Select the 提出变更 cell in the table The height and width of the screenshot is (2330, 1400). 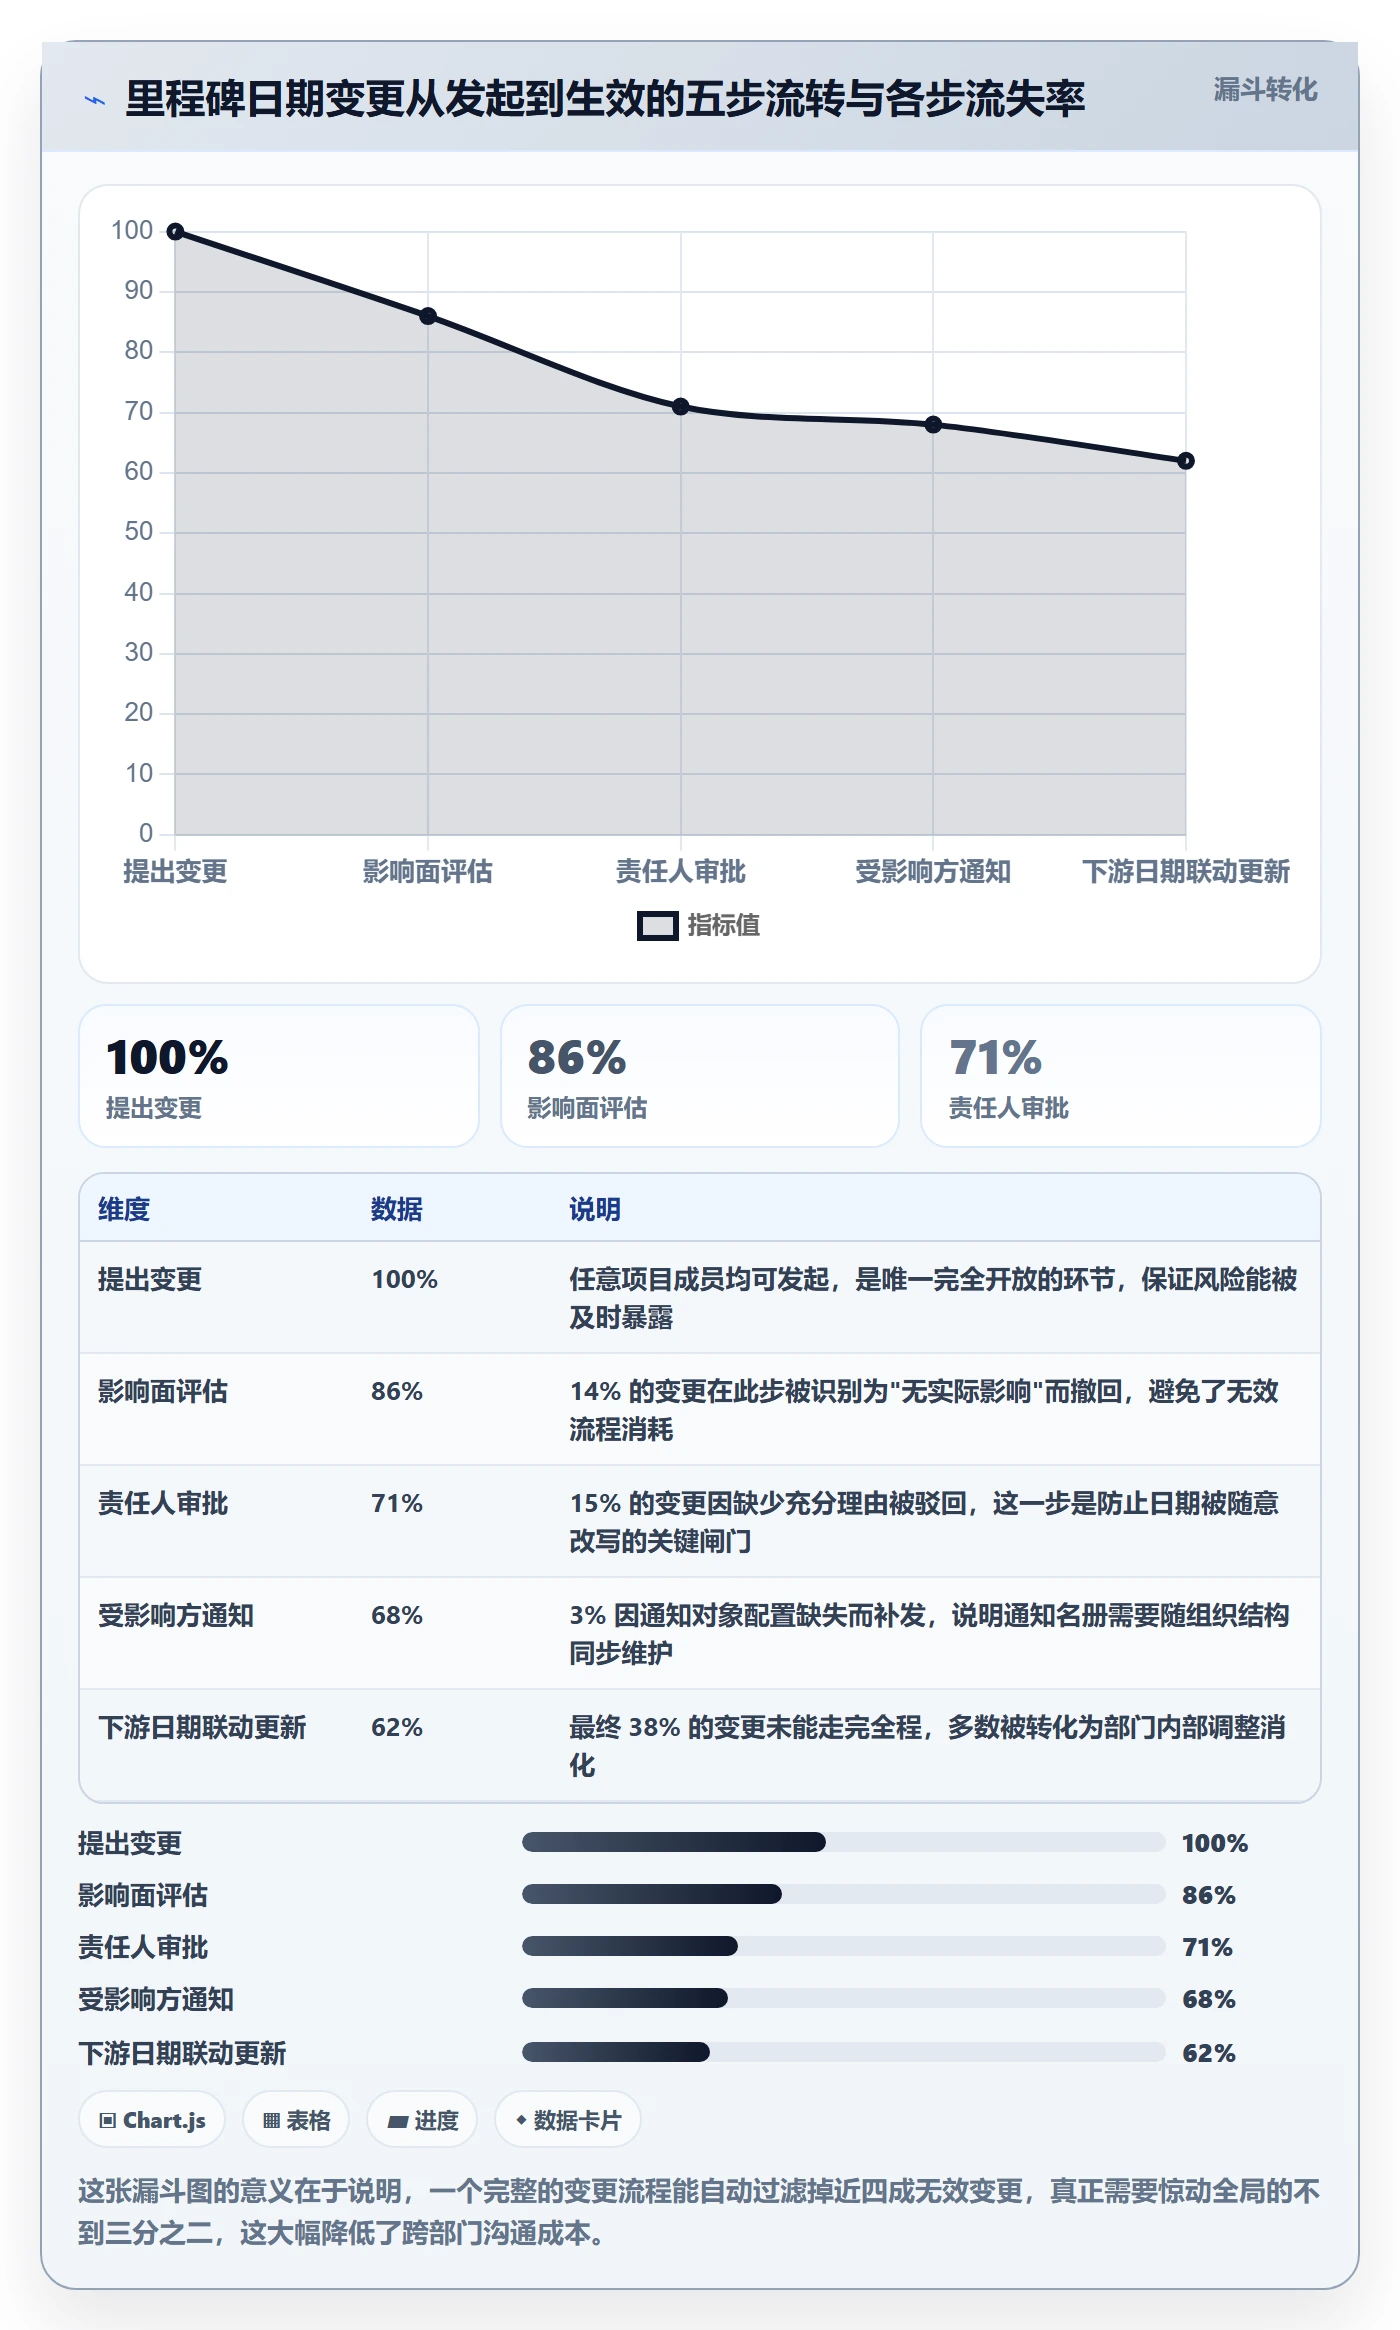tap(150, 1279)
